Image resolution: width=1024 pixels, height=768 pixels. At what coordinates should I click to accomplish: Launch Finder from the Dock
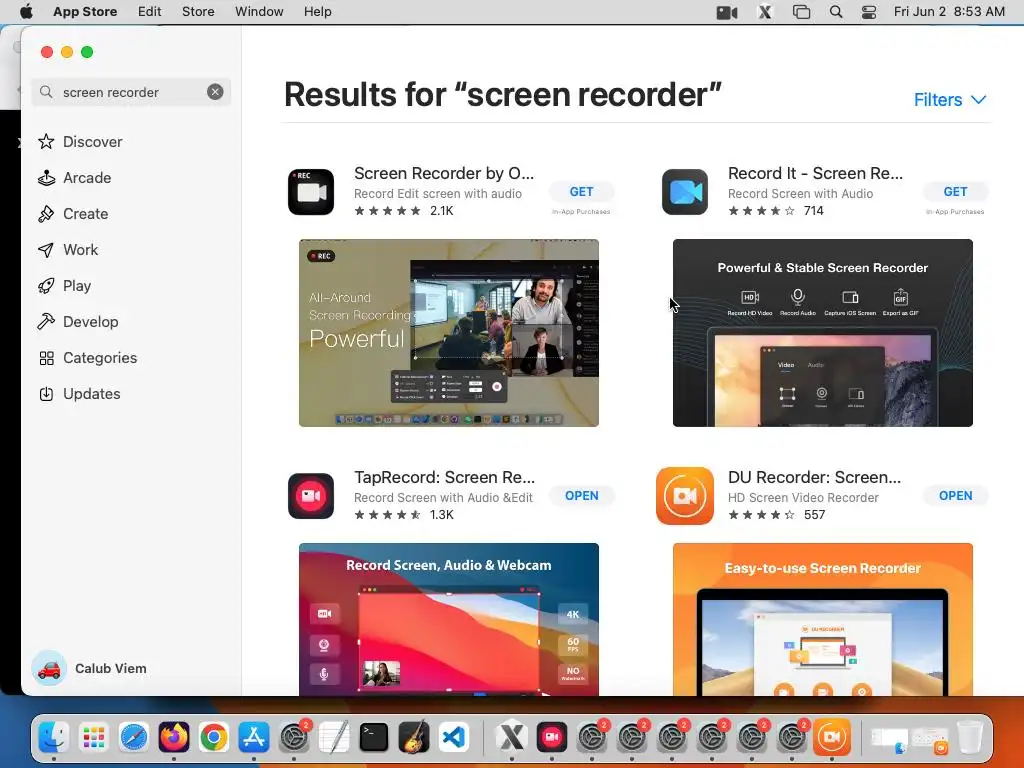[x=54, y=737]
